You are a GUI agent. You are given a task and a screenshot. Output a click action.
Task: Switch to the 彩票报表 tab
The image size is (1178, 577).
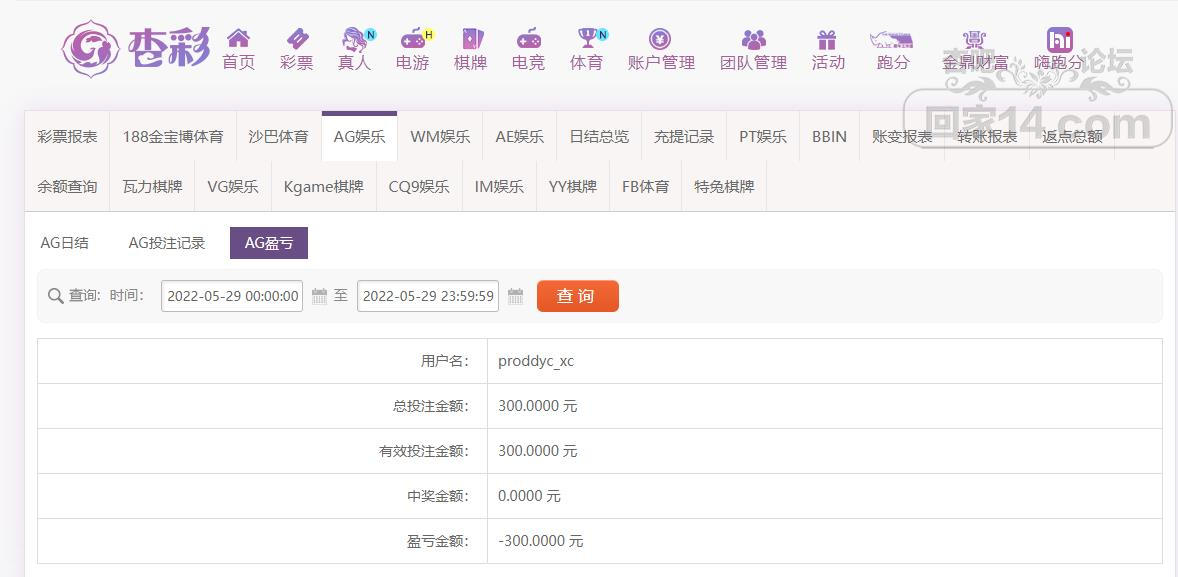tap(68, 137)
